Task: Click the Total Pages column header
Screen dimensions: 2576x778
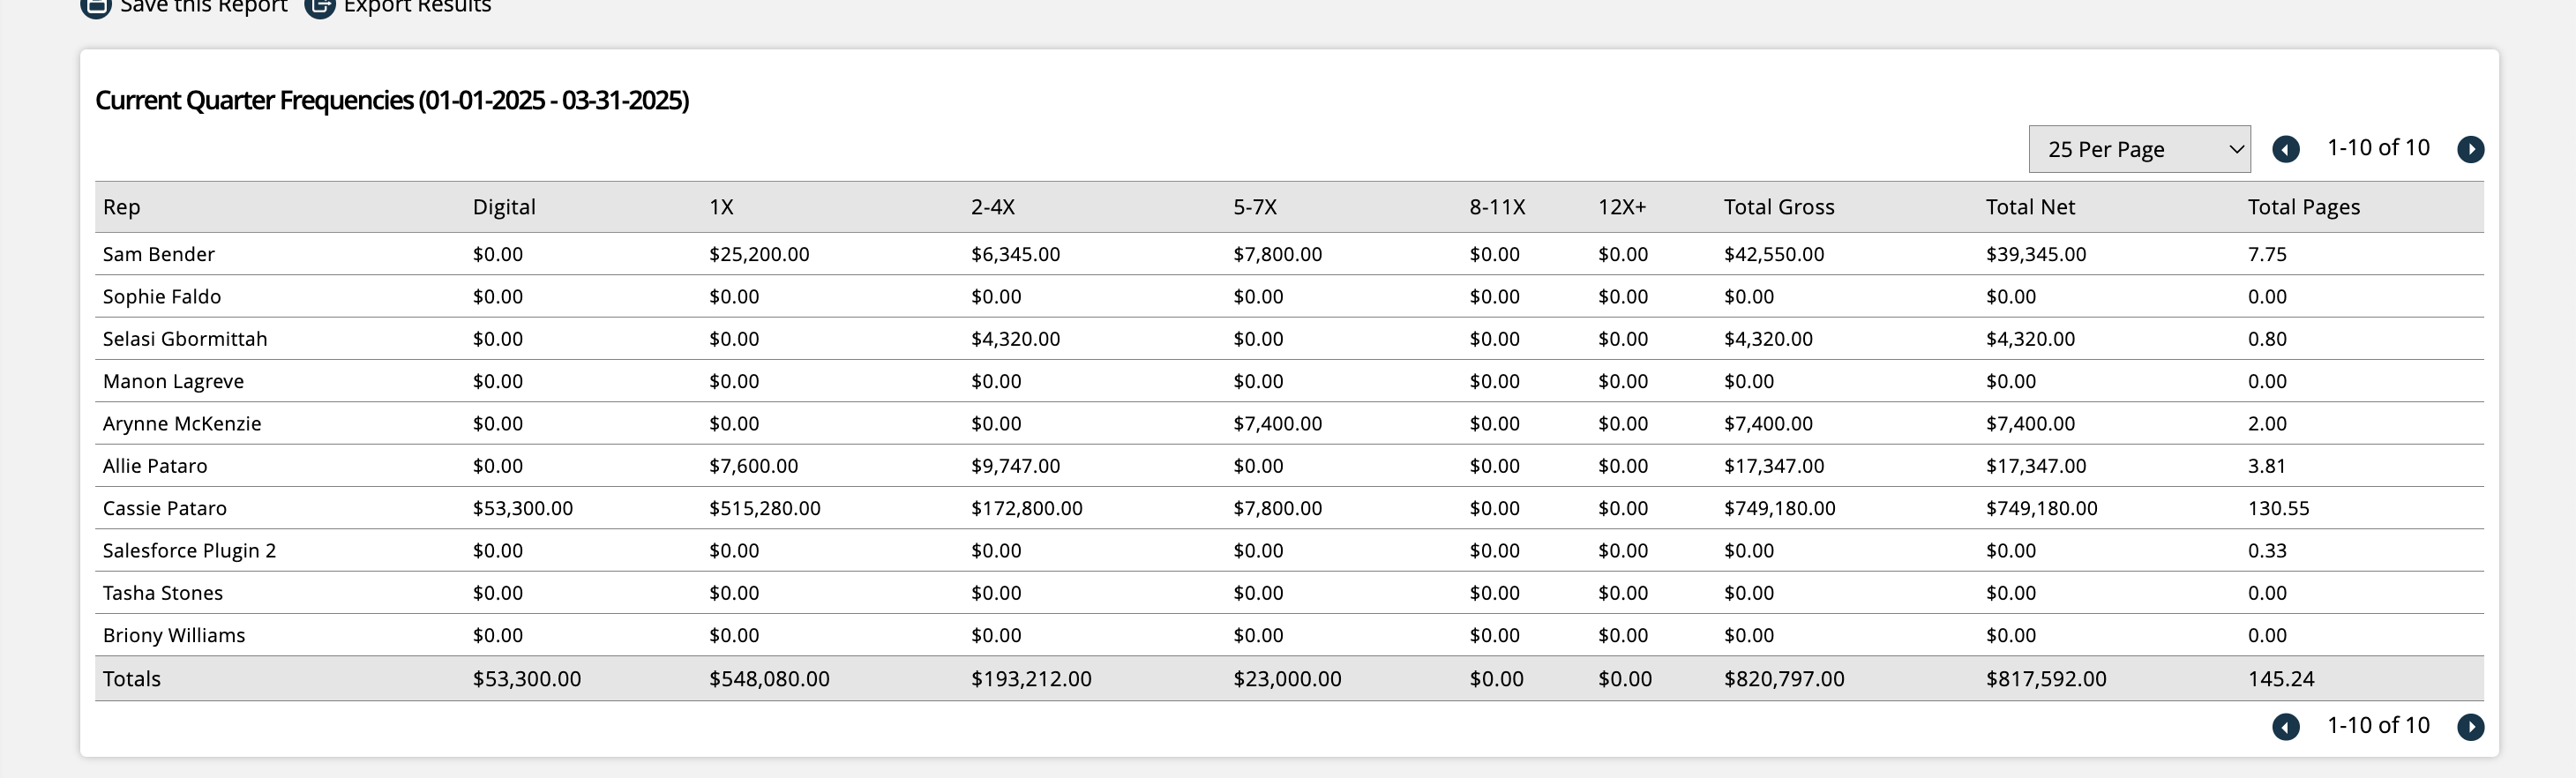Action: (2303, 207)
